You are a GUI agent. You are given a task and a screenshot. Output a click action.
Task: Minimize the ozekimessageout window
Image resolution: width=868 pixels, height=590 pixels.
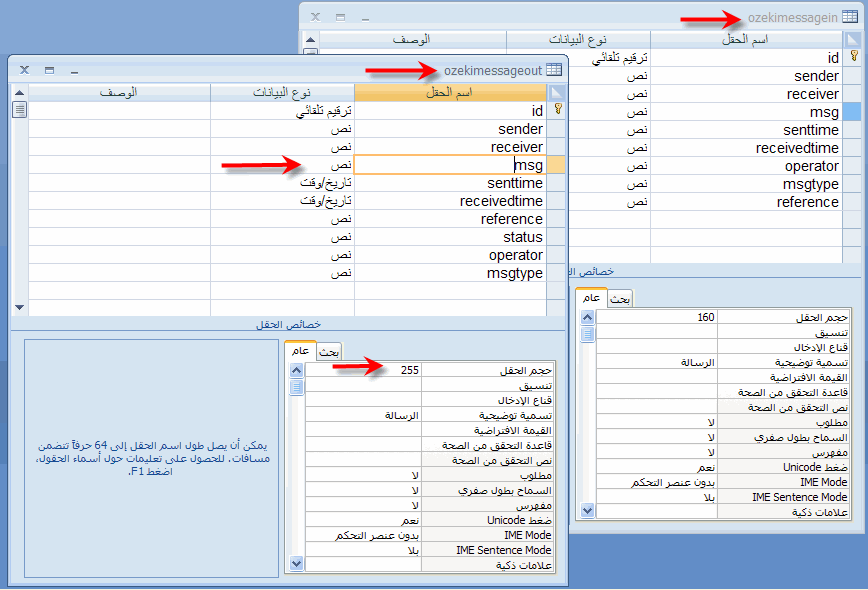(x=74, y=70)
